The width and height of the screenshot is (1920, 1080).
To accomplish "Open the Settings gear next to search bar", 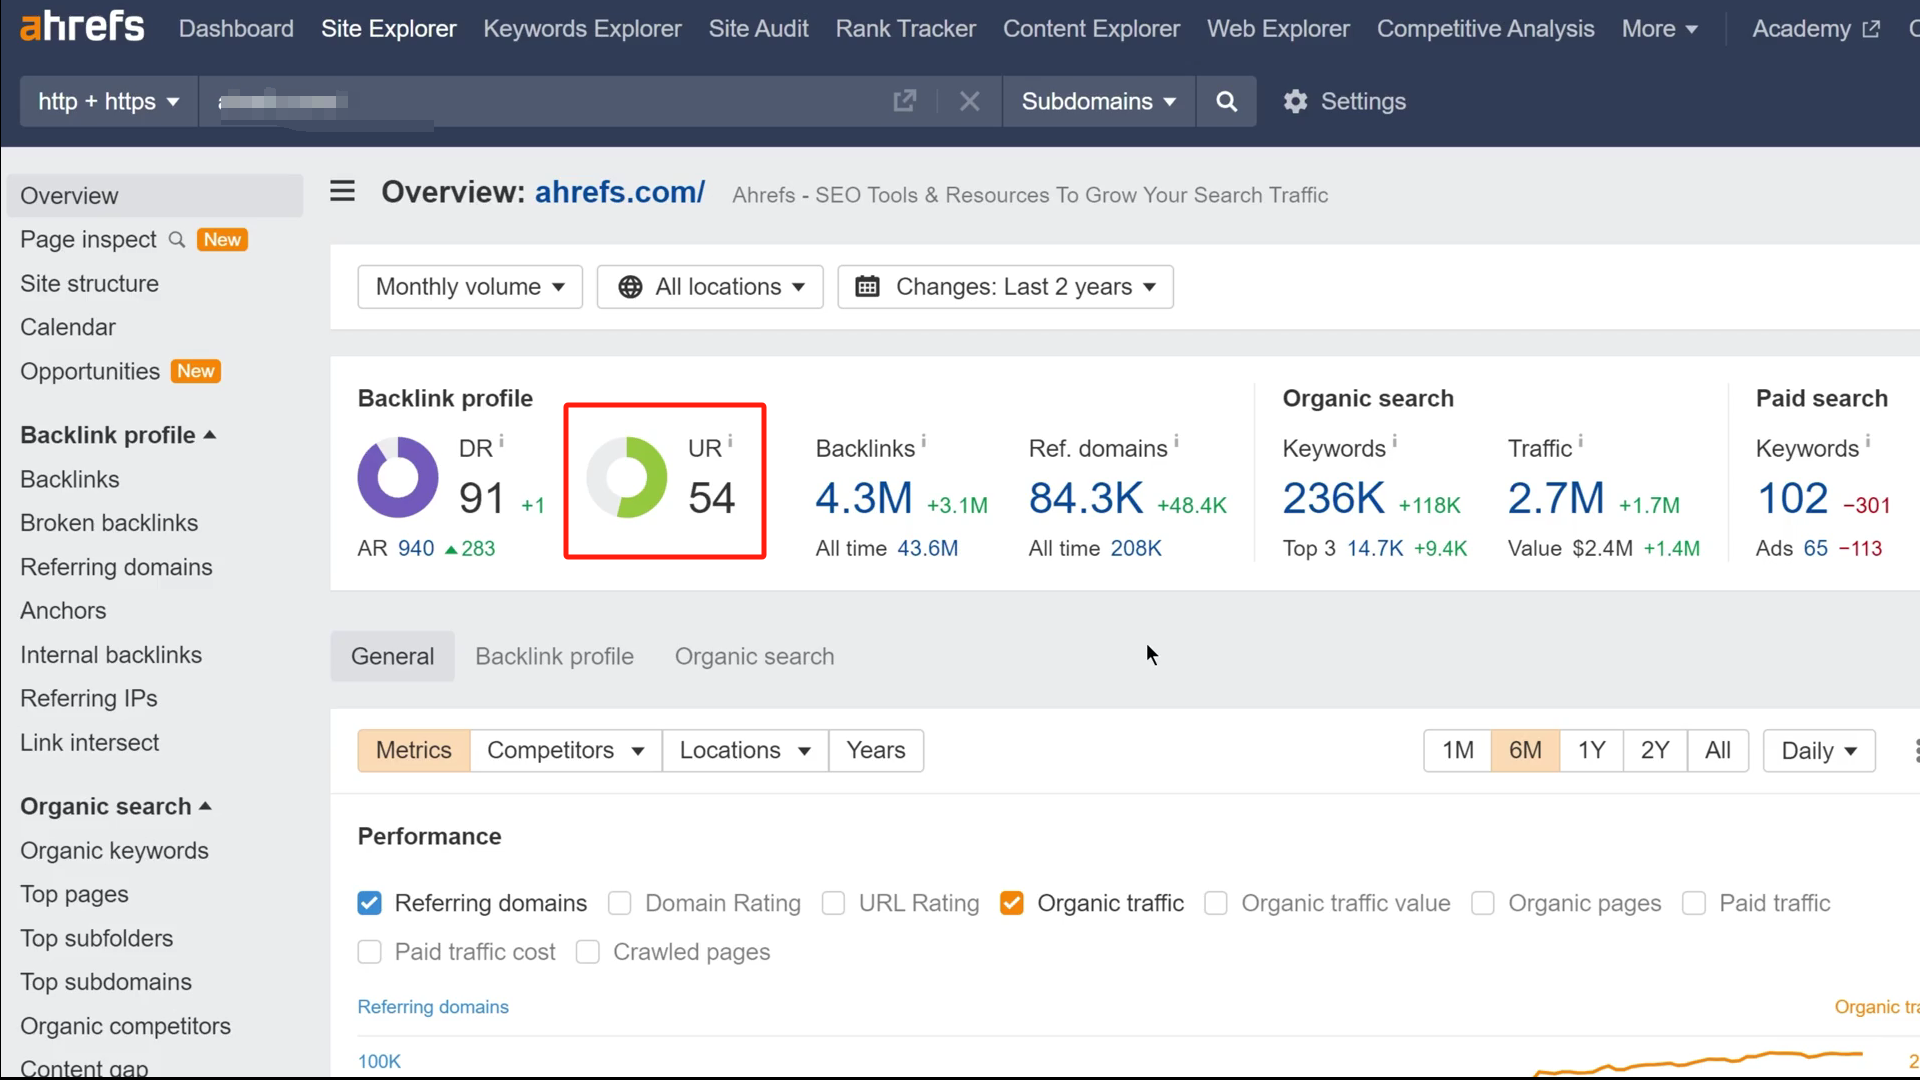I will [1295, 101].
